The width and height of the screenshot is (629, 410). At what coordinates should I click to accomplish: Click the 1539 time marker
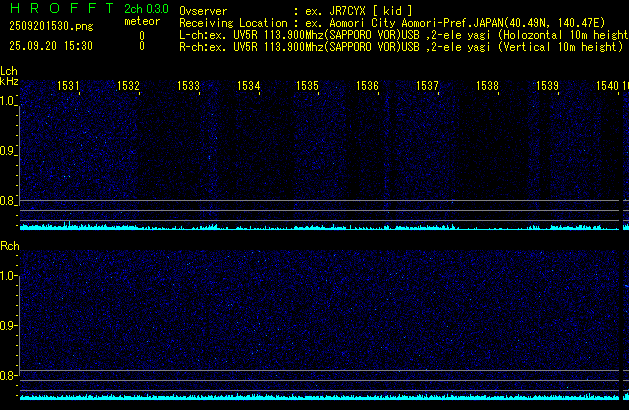pyautogui.click(x=547, y=87)
